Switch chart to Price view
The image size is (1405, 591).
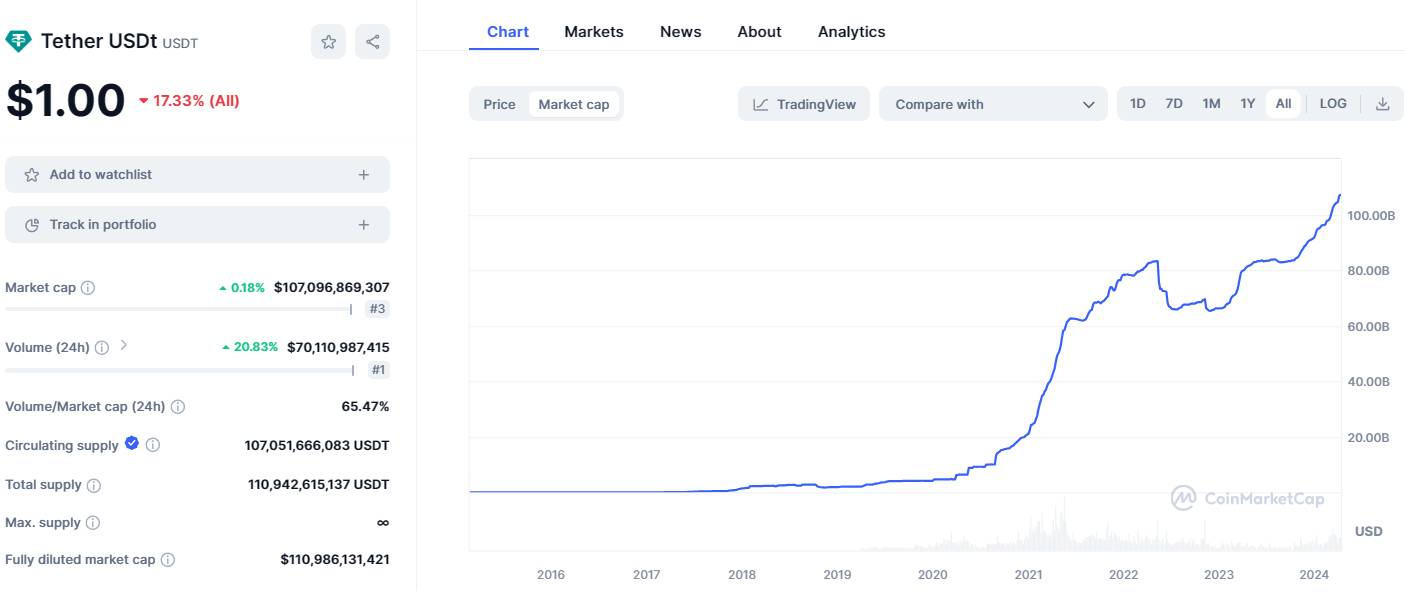coord(499,104)
